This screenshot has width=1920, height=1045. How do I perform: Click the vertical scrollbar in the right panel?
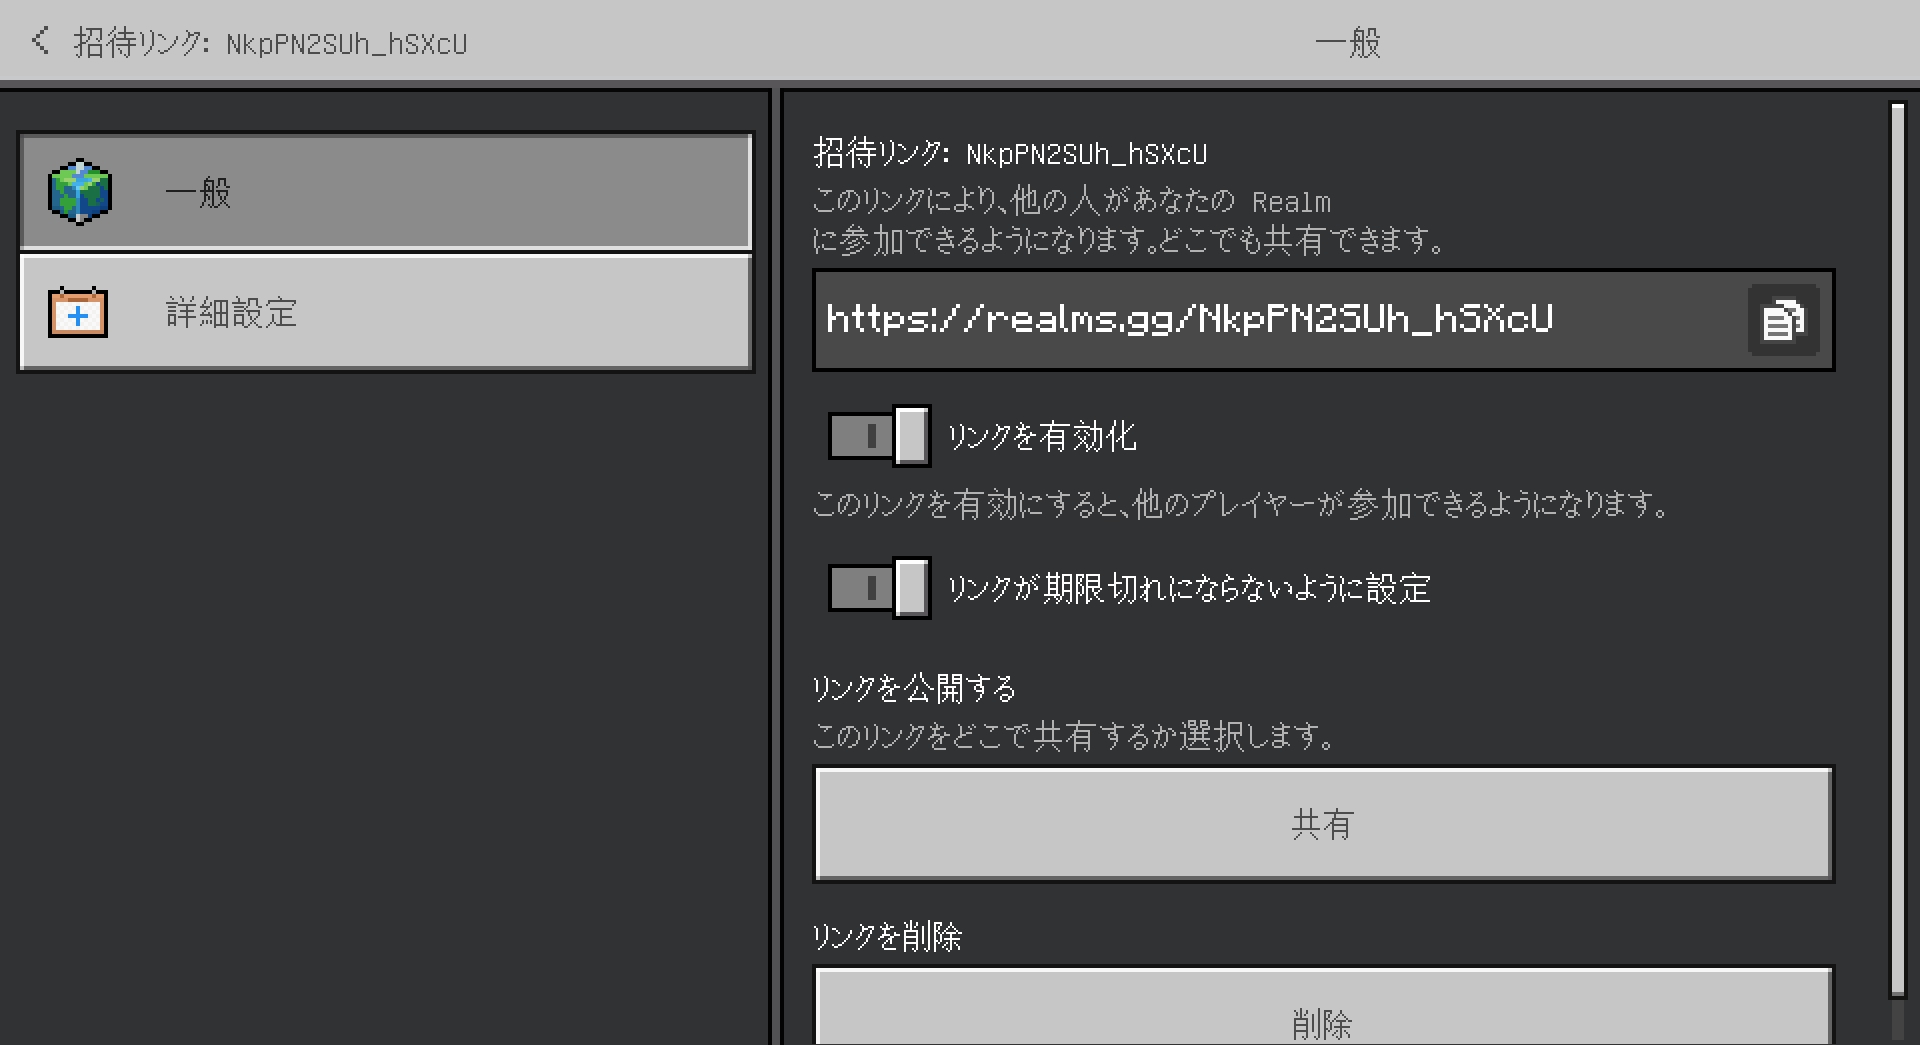[1897, 550]
